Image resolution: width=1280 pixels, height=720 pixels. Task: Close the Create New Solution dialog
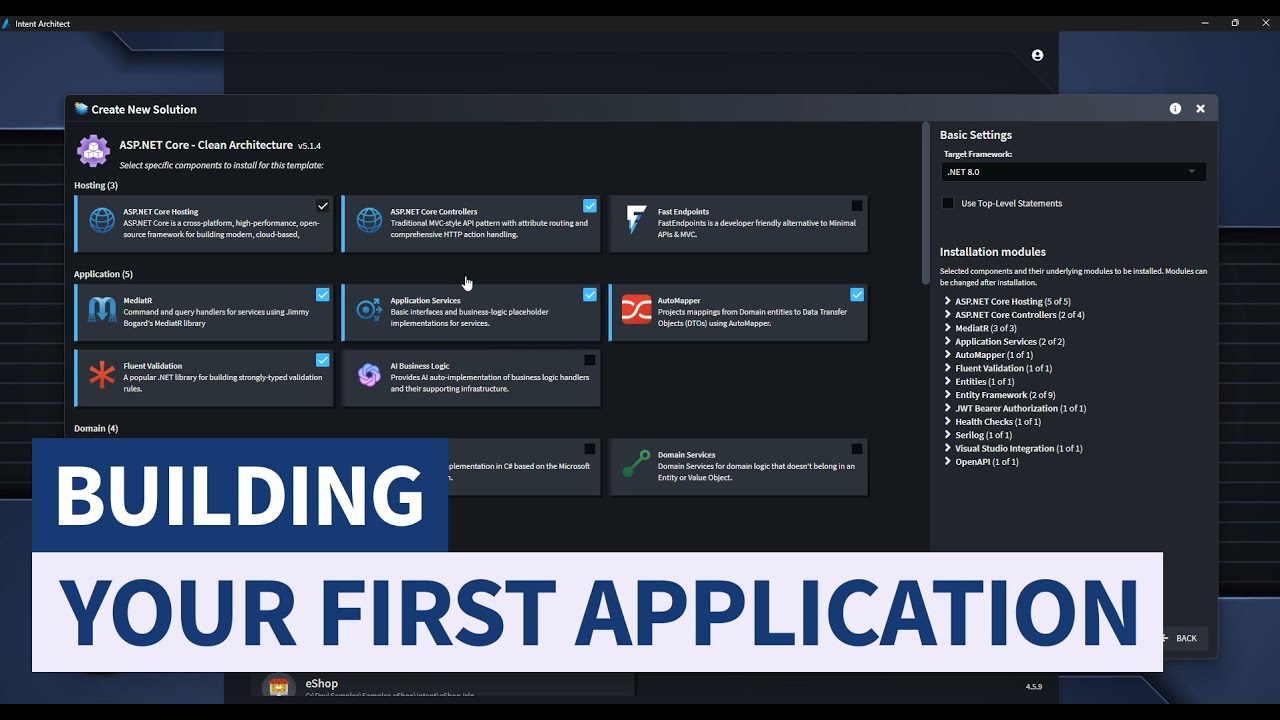point(1200,109)
